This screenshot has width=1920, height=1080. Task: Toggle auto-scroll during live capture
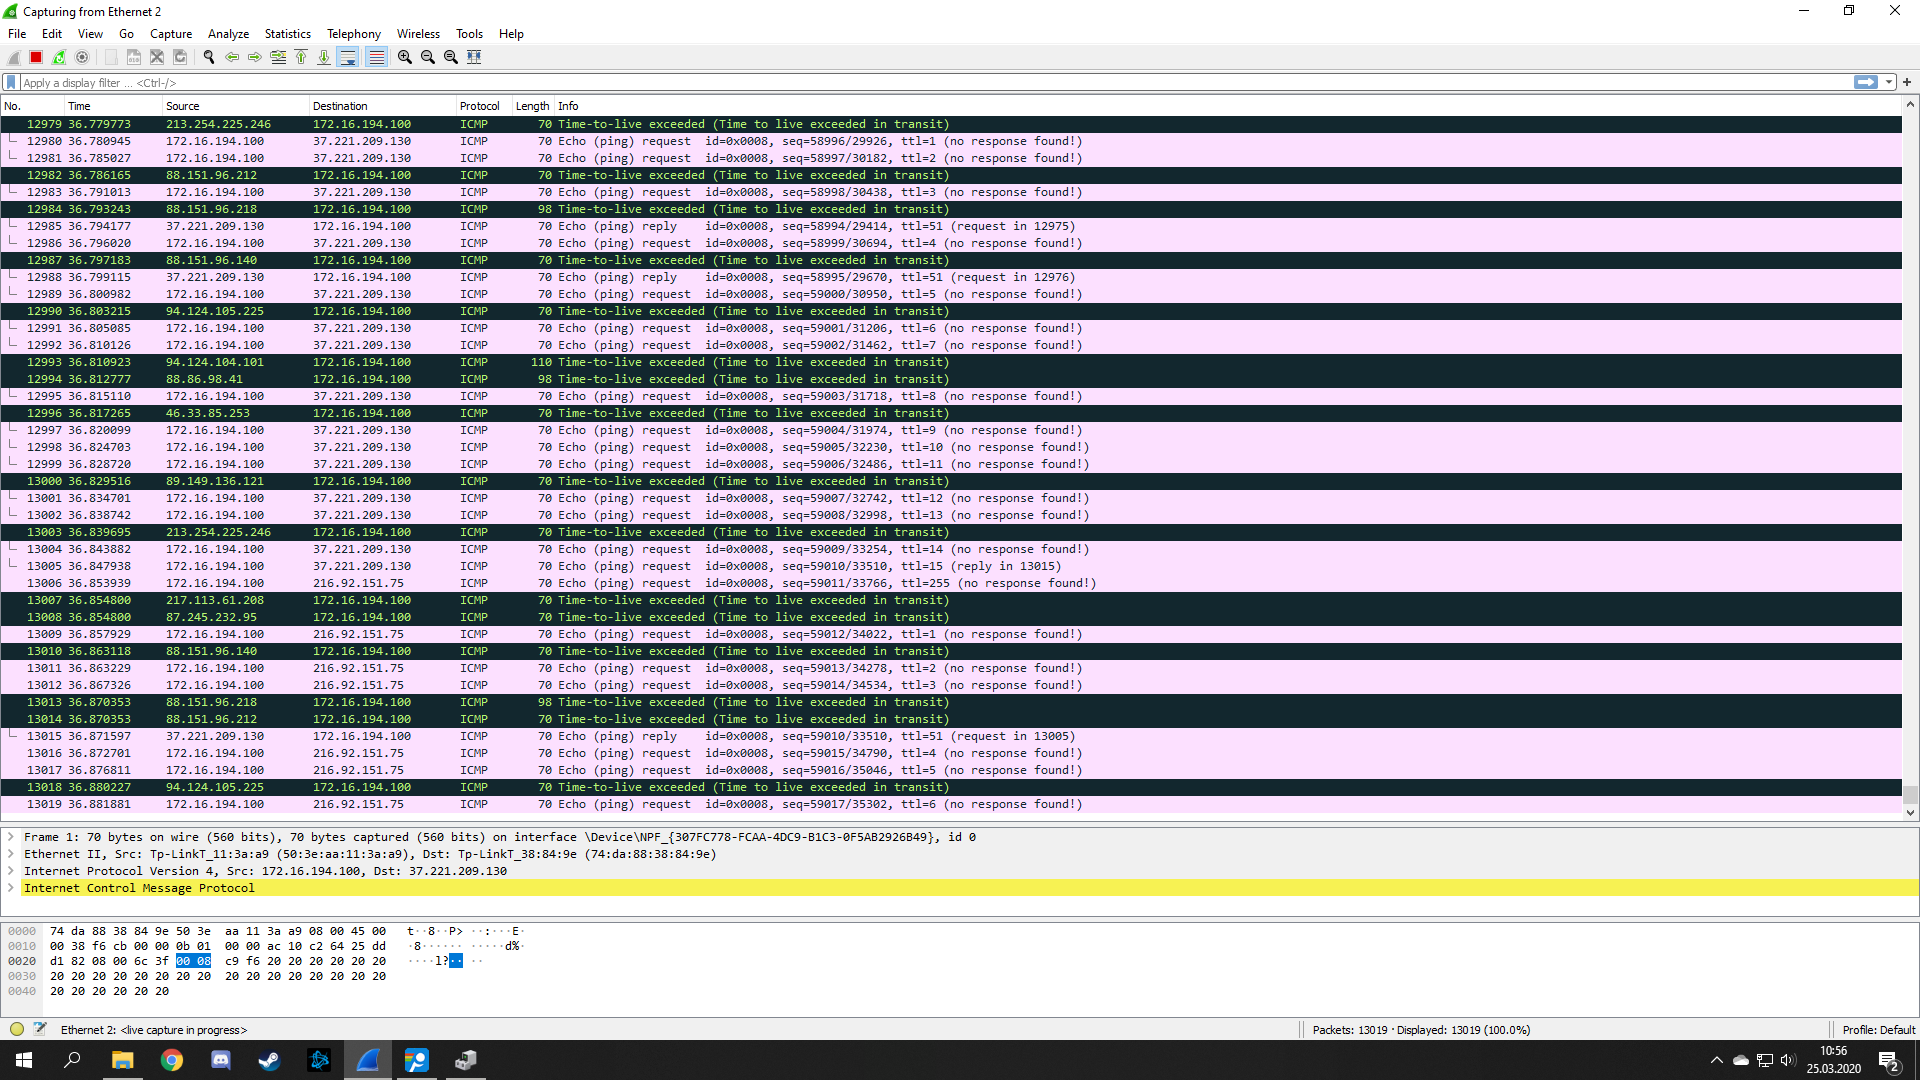(347, 57)
